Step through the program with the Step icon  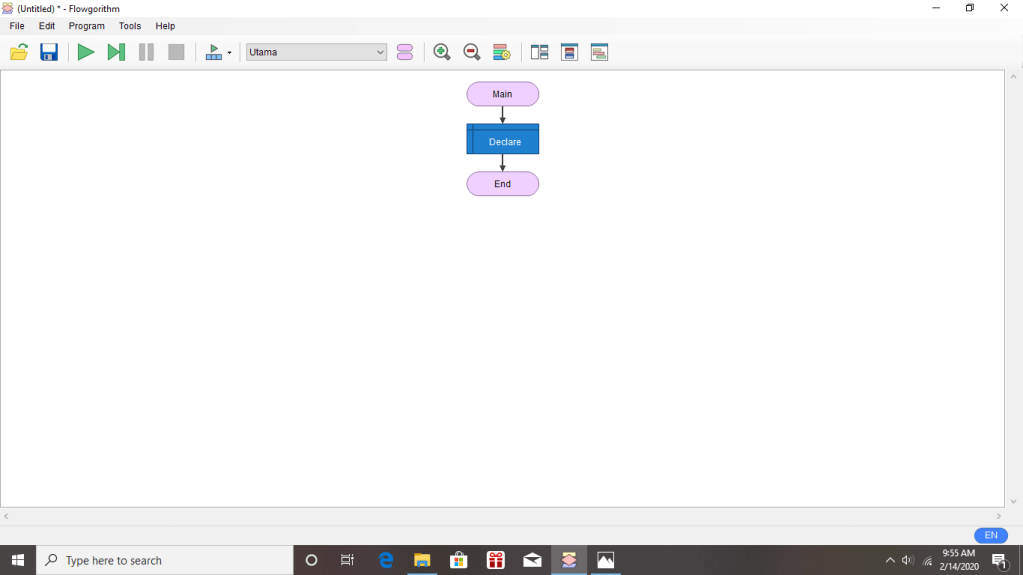(116, 52)
